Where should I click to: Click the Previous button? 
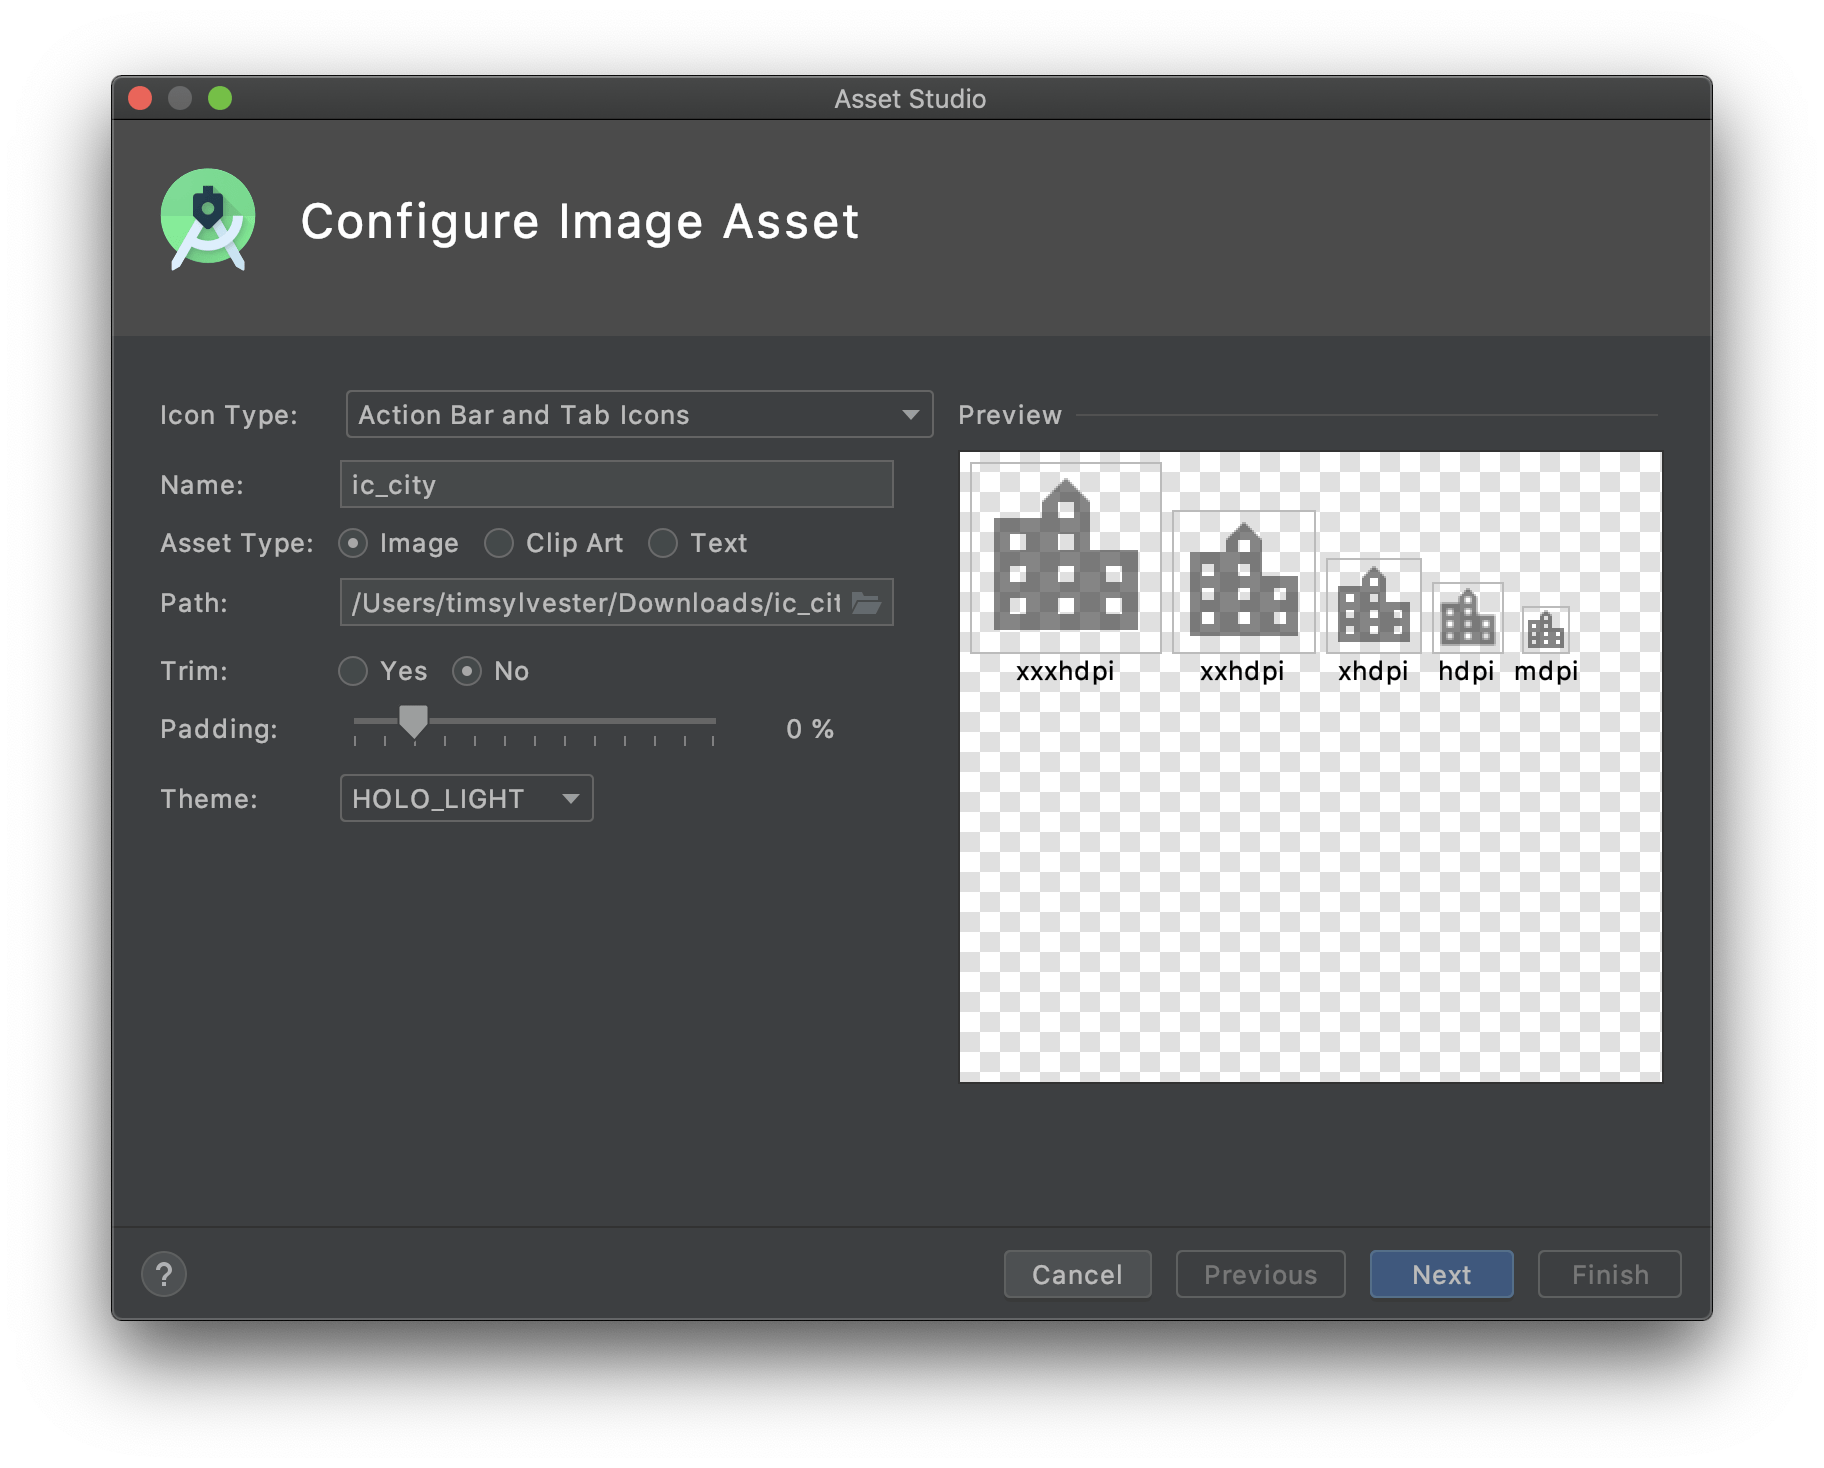pyautogui.click(x=1260, y=1274)
